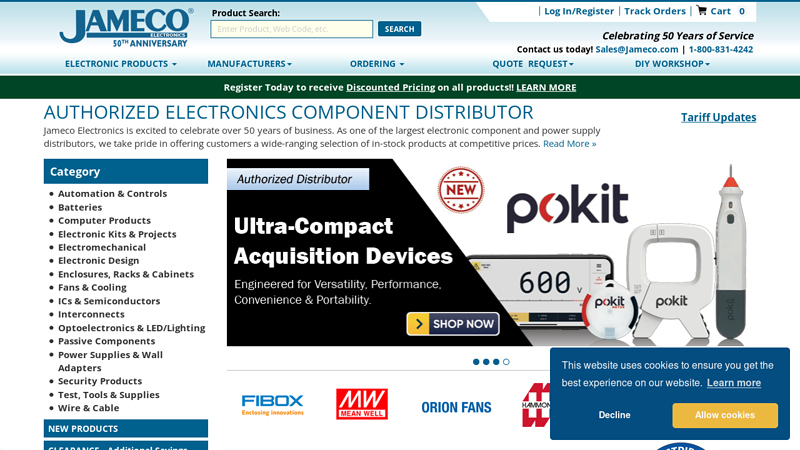Viewport: 800px width, 450px height.
Task: Click Learn more in cookie notice
Action: (734, 383)
